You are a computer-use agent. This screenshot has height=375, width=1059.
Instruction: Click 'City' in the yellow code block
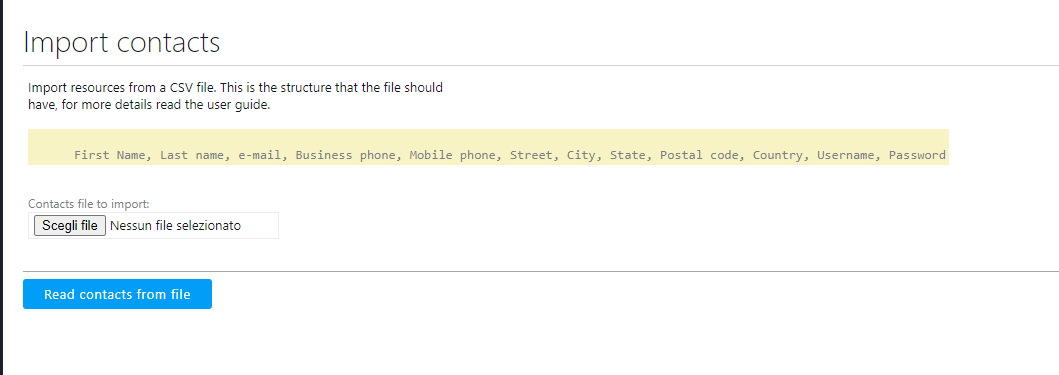(x=581, y=155)
